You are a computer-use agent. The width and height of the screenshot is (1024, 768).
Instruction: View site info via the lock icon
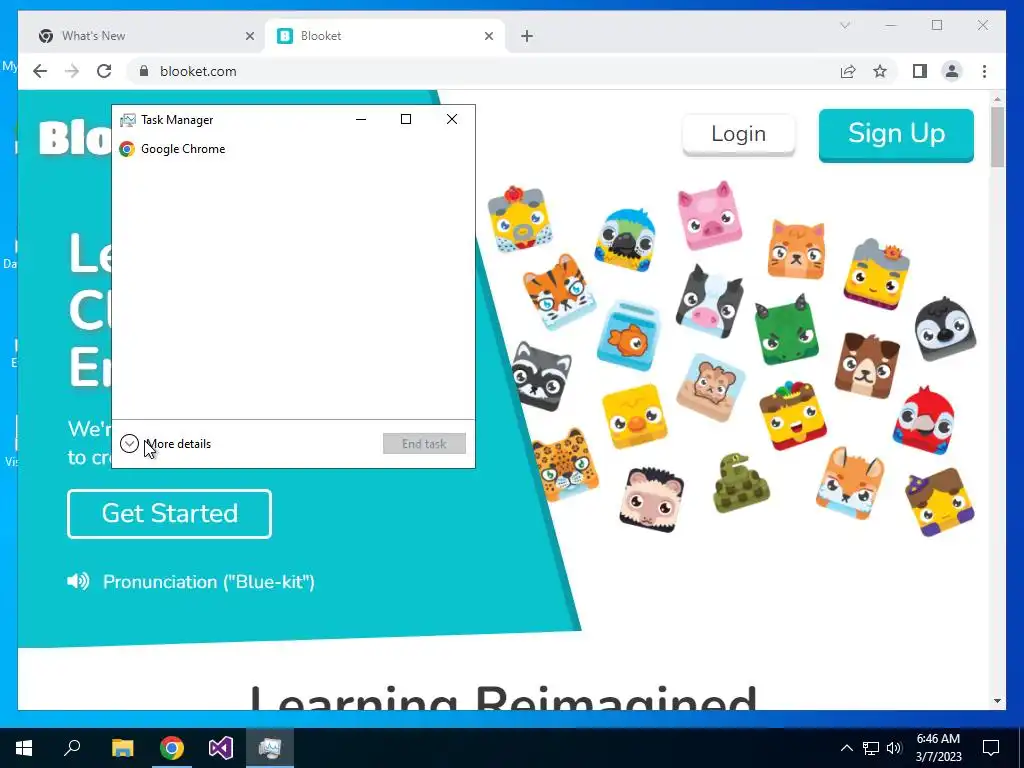tap(144, 71)
